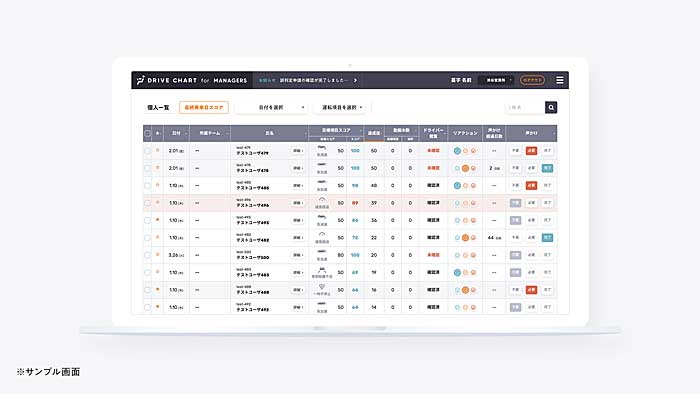Click the red 必要 button in the テストユーザ488 row

[x=531, y=290]
